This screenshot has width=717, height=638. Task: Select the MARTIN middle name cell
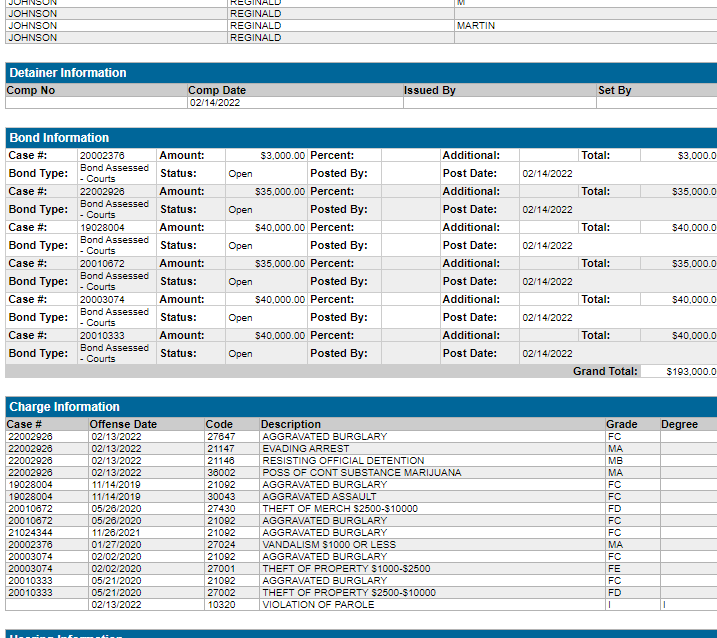(x=476, y=26)
